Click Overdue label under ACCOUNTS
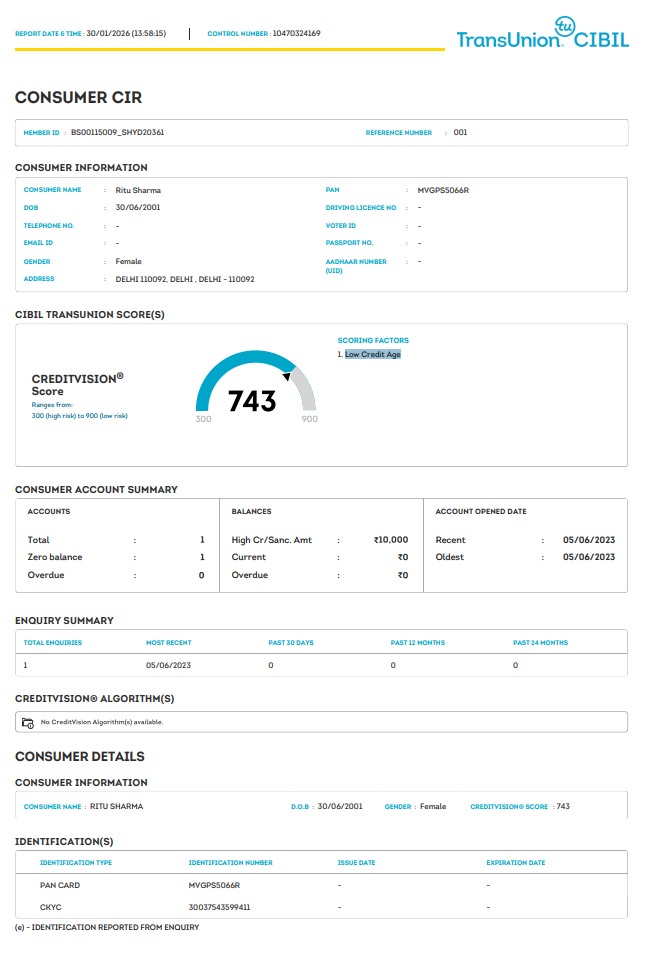647x976 pixels. (x=45, y=575)
